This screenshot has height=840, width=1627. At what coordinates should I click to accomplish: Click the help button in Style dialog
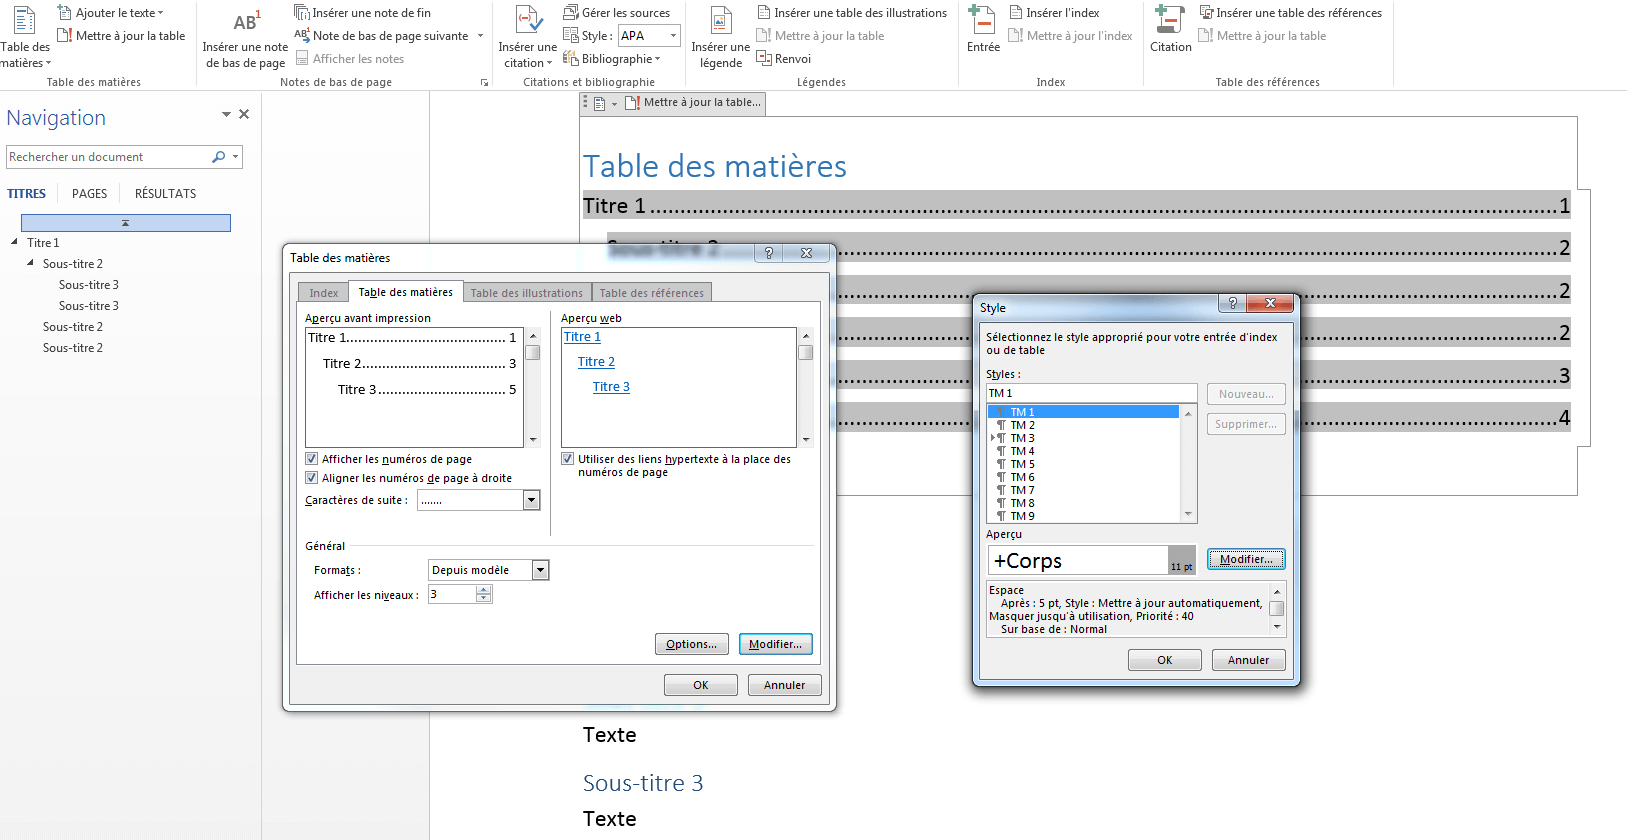tap(1232, 303)
